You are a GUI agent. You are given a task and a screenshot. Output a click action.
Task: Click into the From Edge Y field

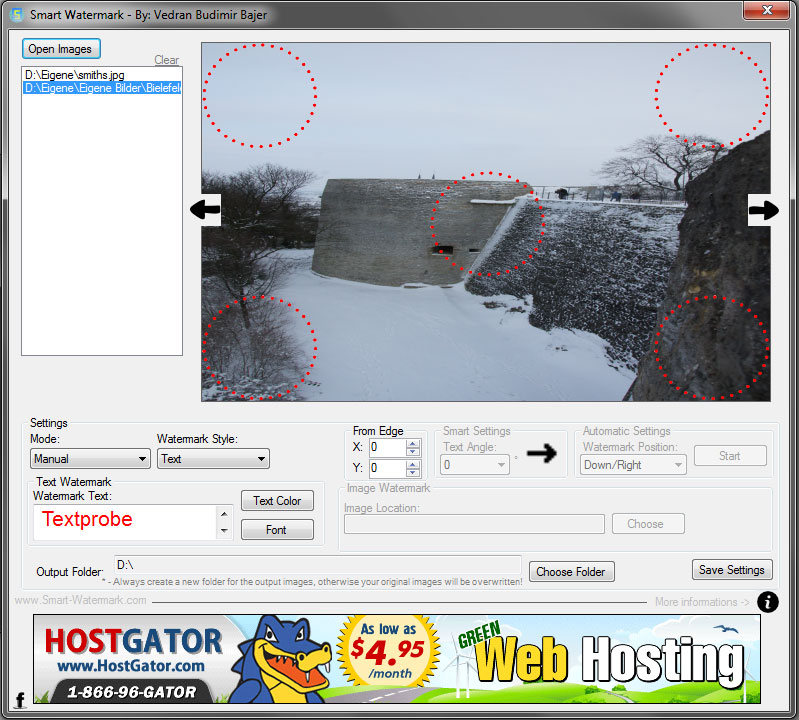pos(388,468)
